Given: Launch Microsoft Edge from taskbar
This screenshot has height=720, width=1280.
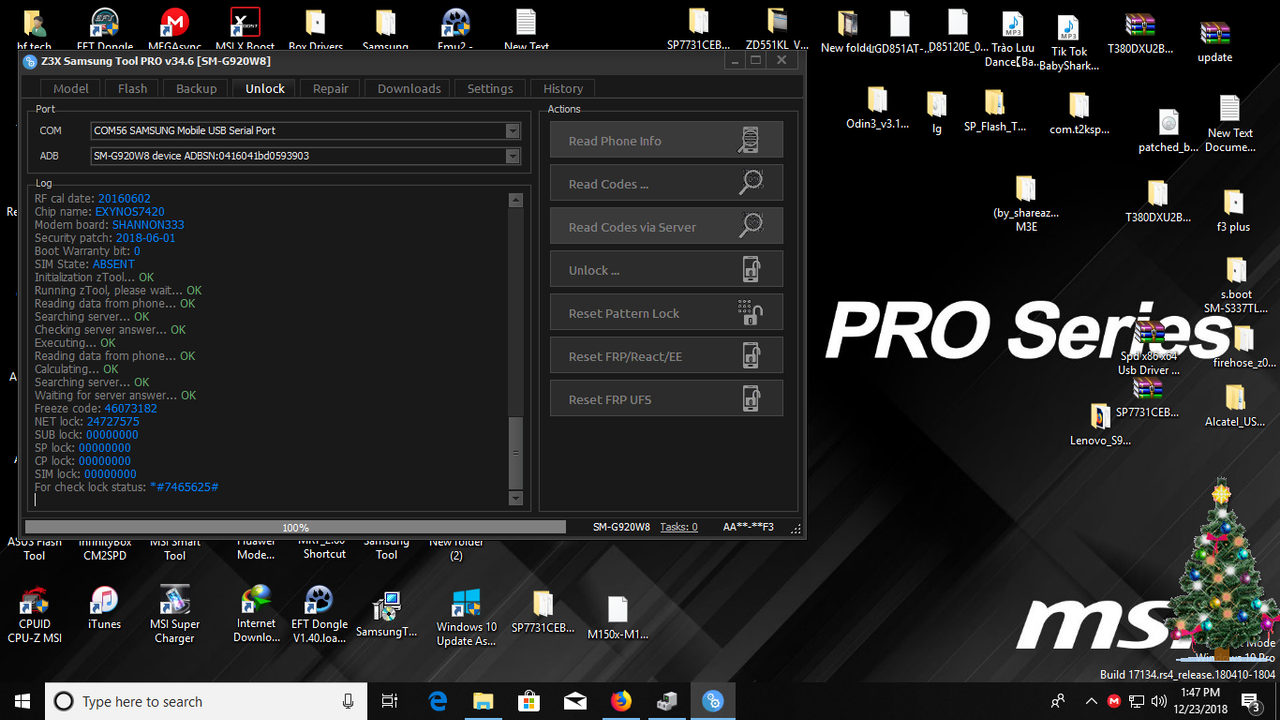Looking at the screenshot, I should [x=438, y=701].
